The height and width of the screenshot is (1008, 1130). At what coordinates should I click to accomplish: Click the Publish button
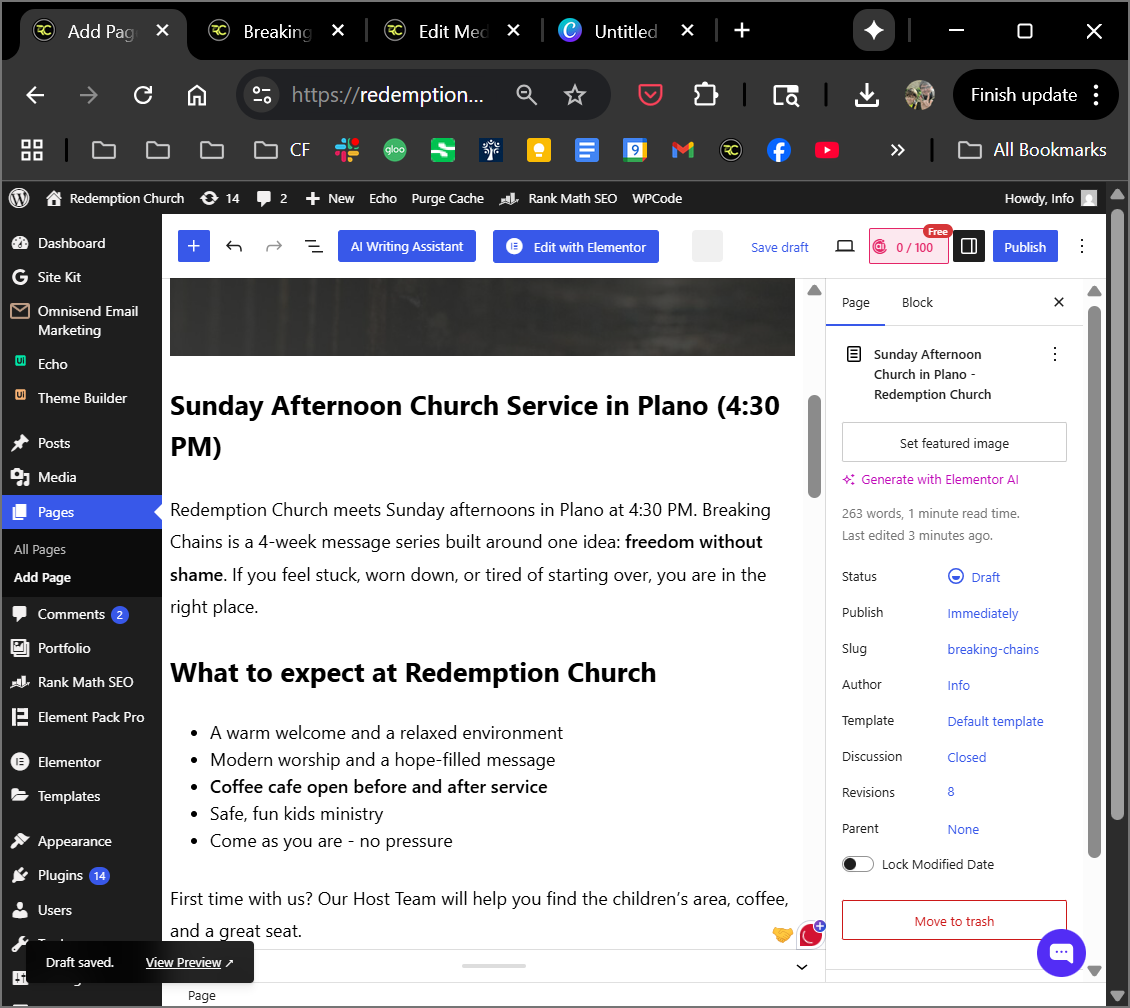pyautogui.click(x=1025, y=247)
